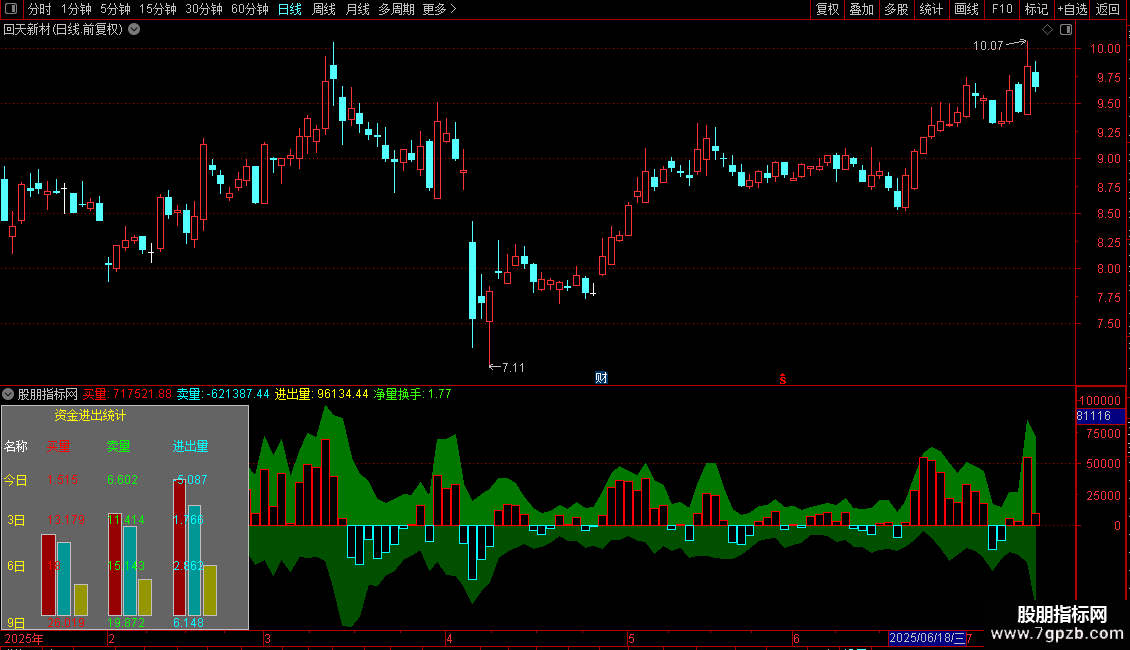
Task: Click the 10.07 high price label
Action: click(988, 45)
